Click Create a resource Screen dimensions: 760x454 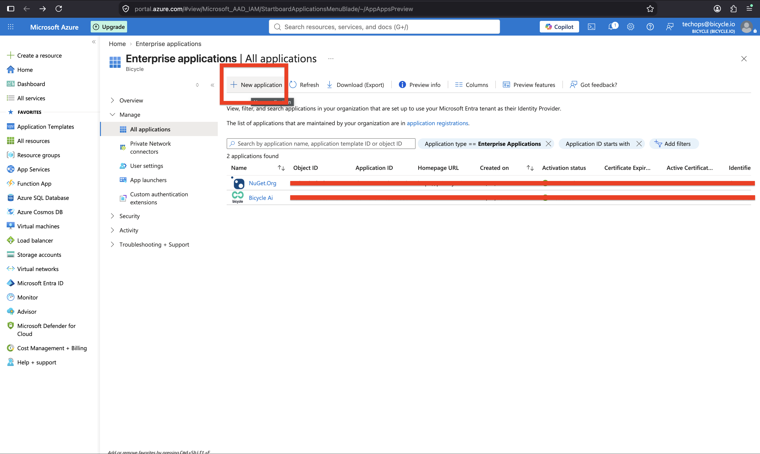tap(34, 55)
